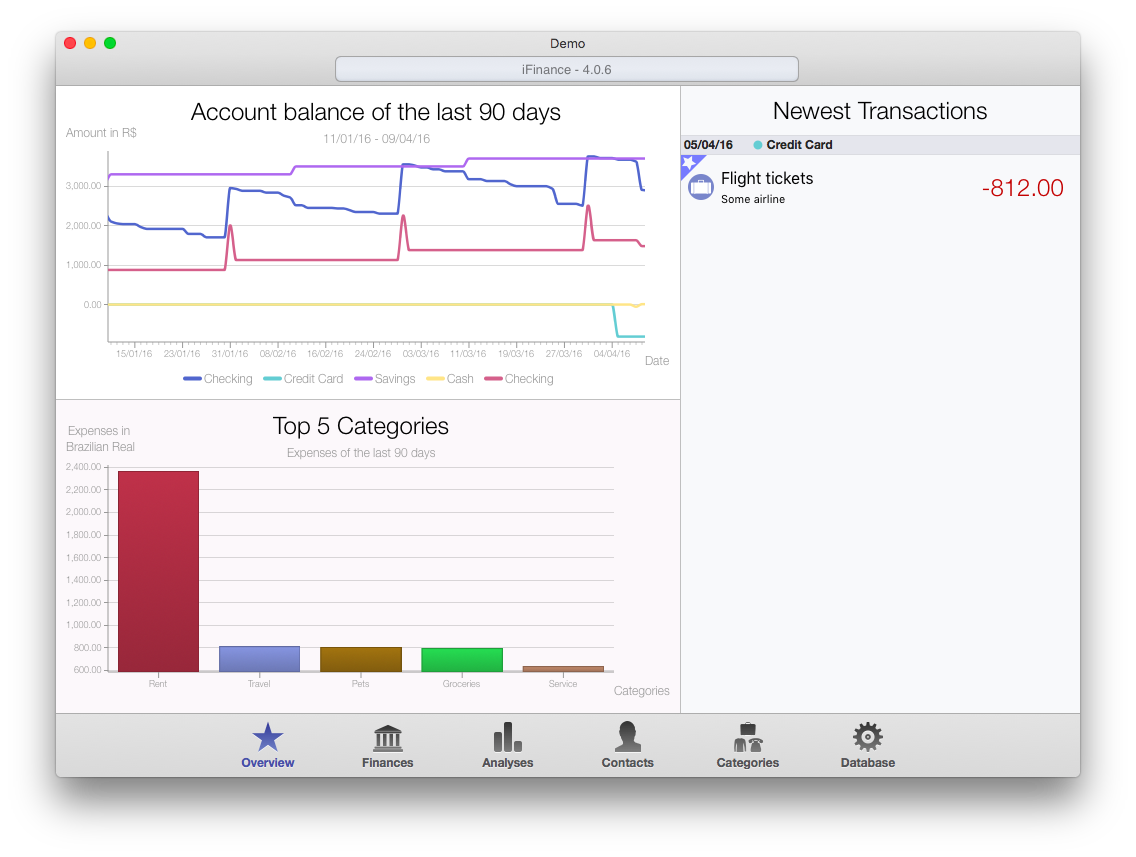Click the brown Pets bar
This screenshot has height=857, width=1136.
click(360, 659)
